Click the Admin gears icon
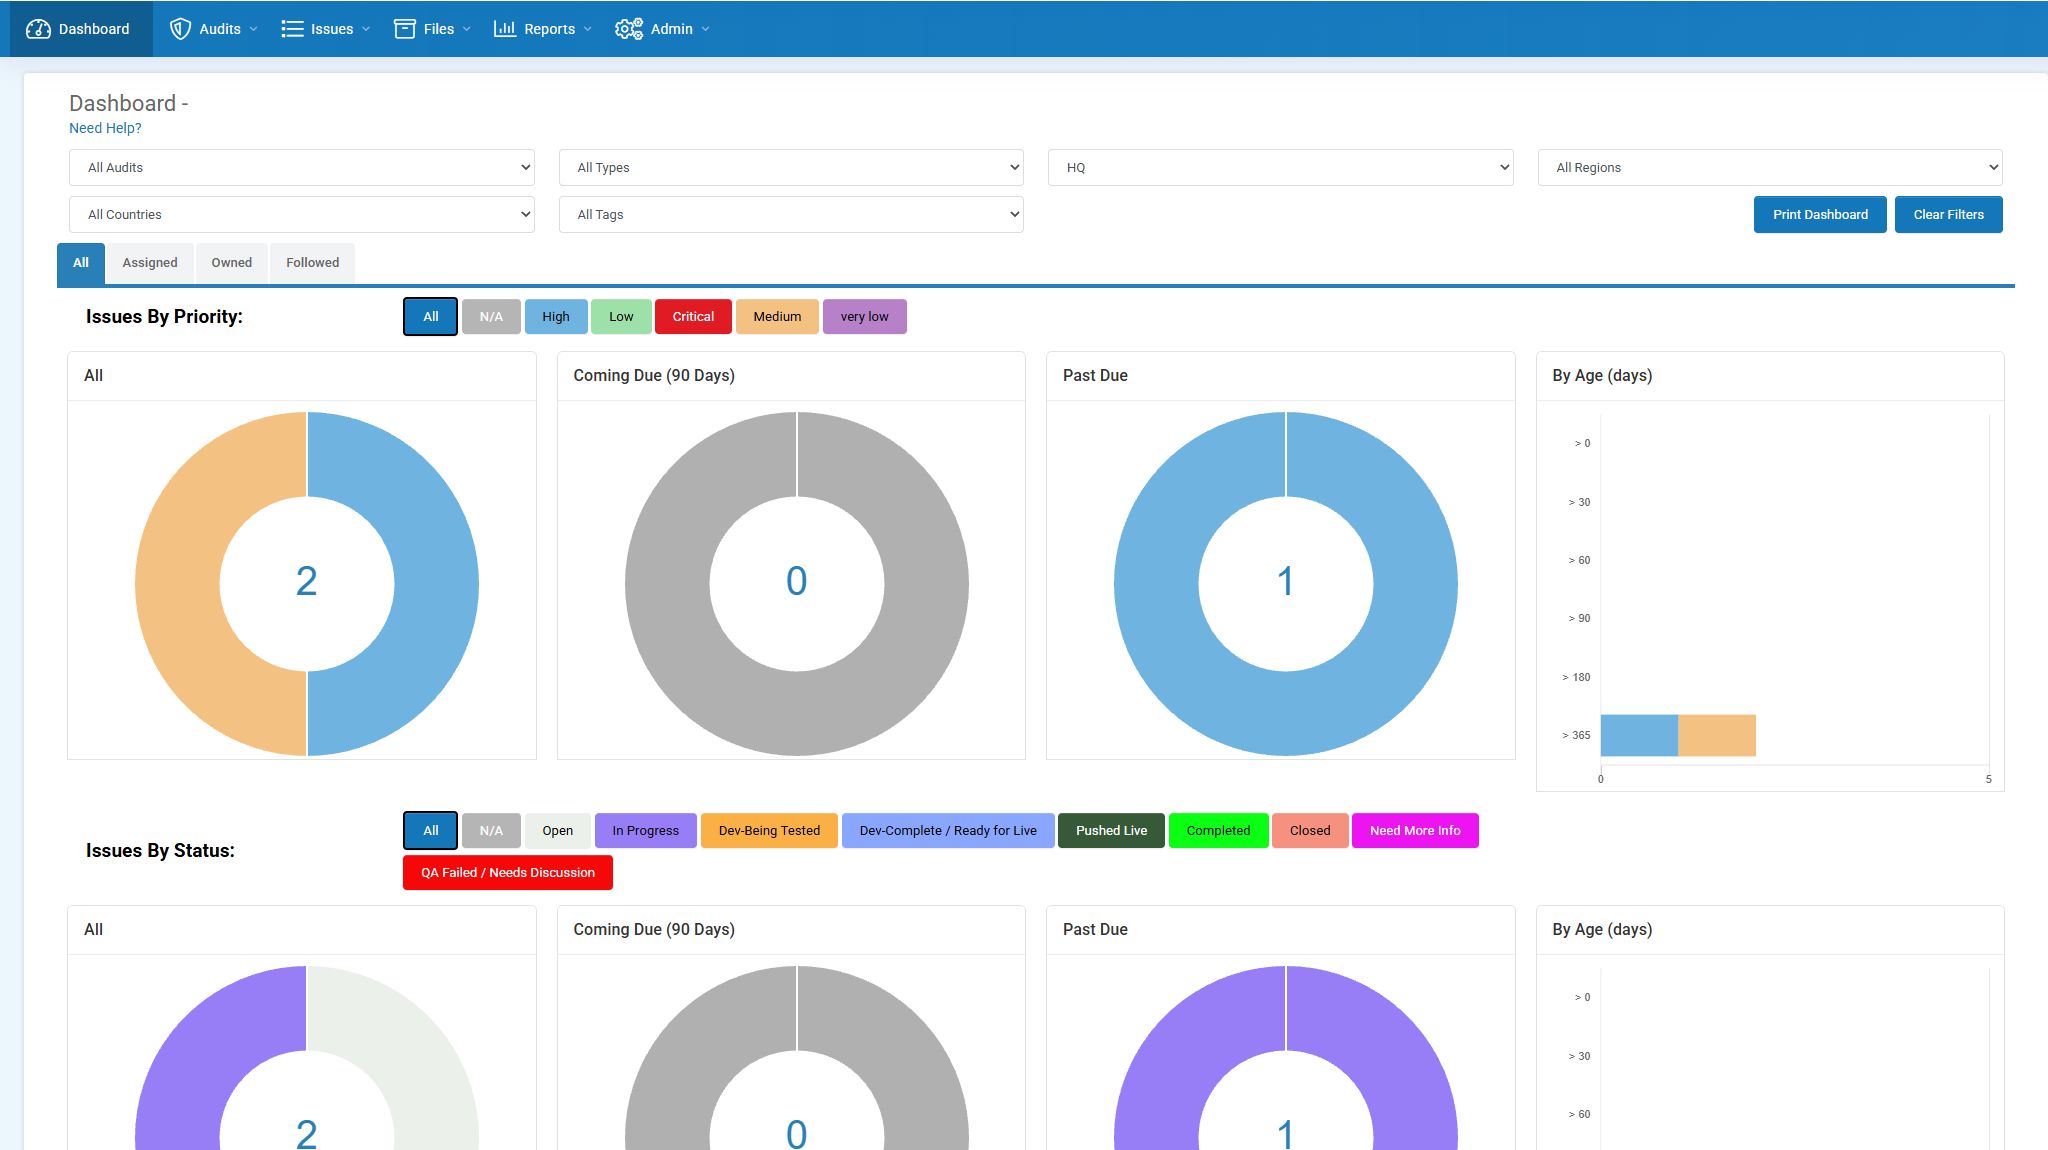The width and height of the screenshot is (2048, 1150). pos(629,29)
